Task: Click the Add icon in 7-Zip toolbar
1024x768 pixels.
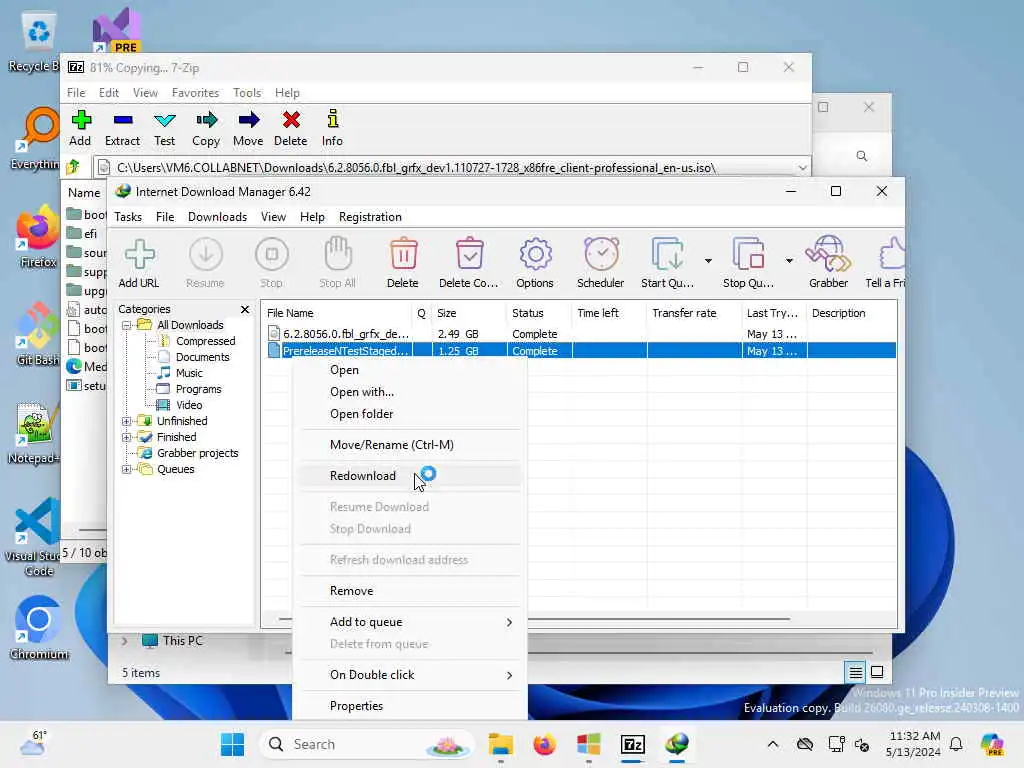Action: [x=80, y=129]
